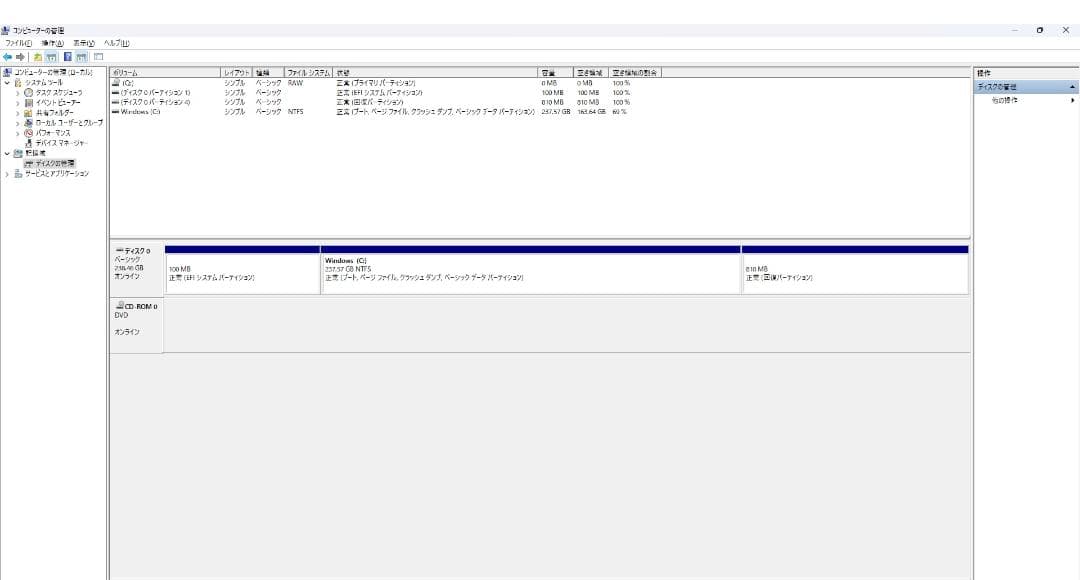Expand the 共有フォルダー tree node
The height and width of the screenshot is (580, 1080).
coord(17,112)
